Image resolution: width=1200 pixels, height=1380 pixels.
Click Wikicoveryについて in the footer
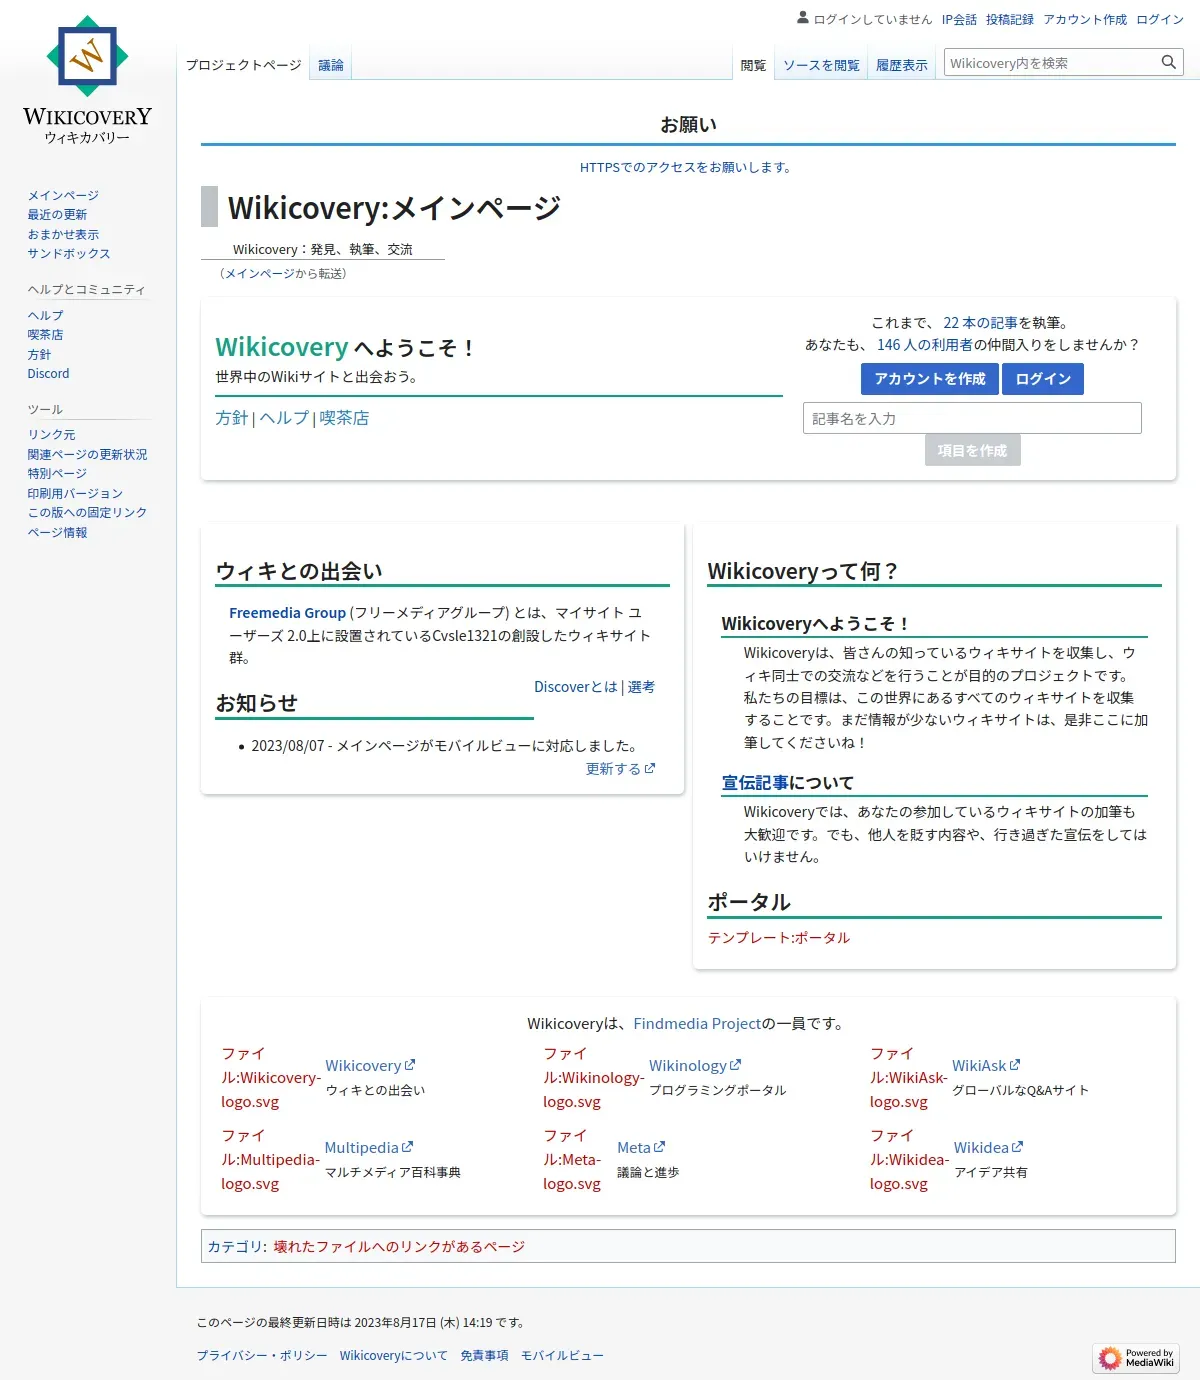(394, 1356)
